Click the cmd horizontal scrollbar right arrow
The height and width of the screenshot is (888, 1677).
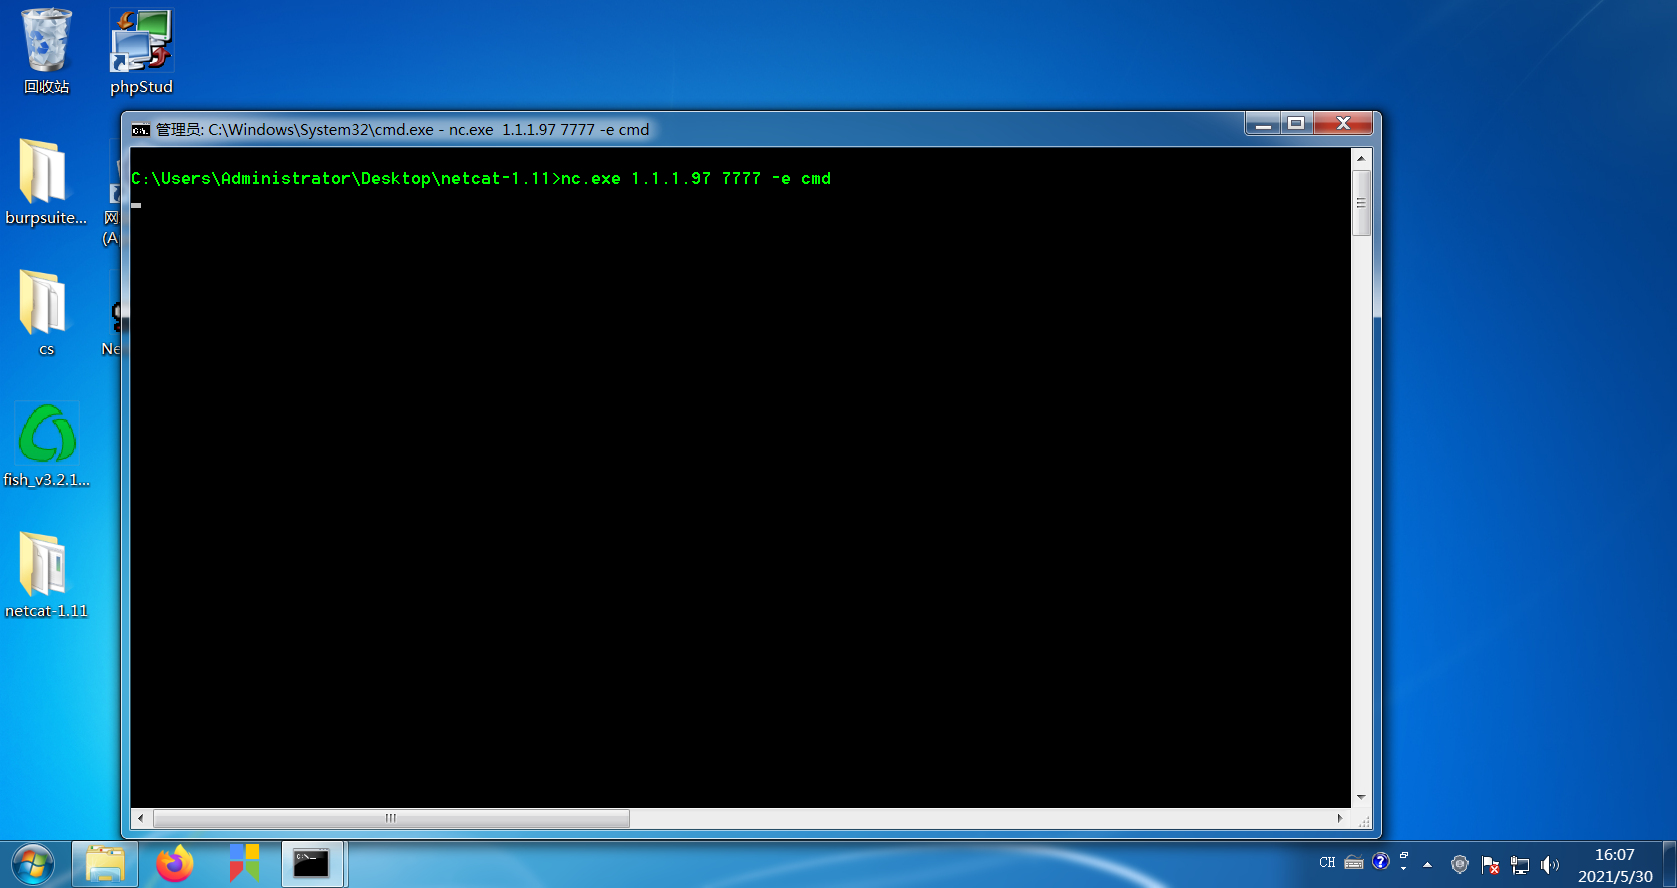pyautogui.click(x=1340, y=818)
